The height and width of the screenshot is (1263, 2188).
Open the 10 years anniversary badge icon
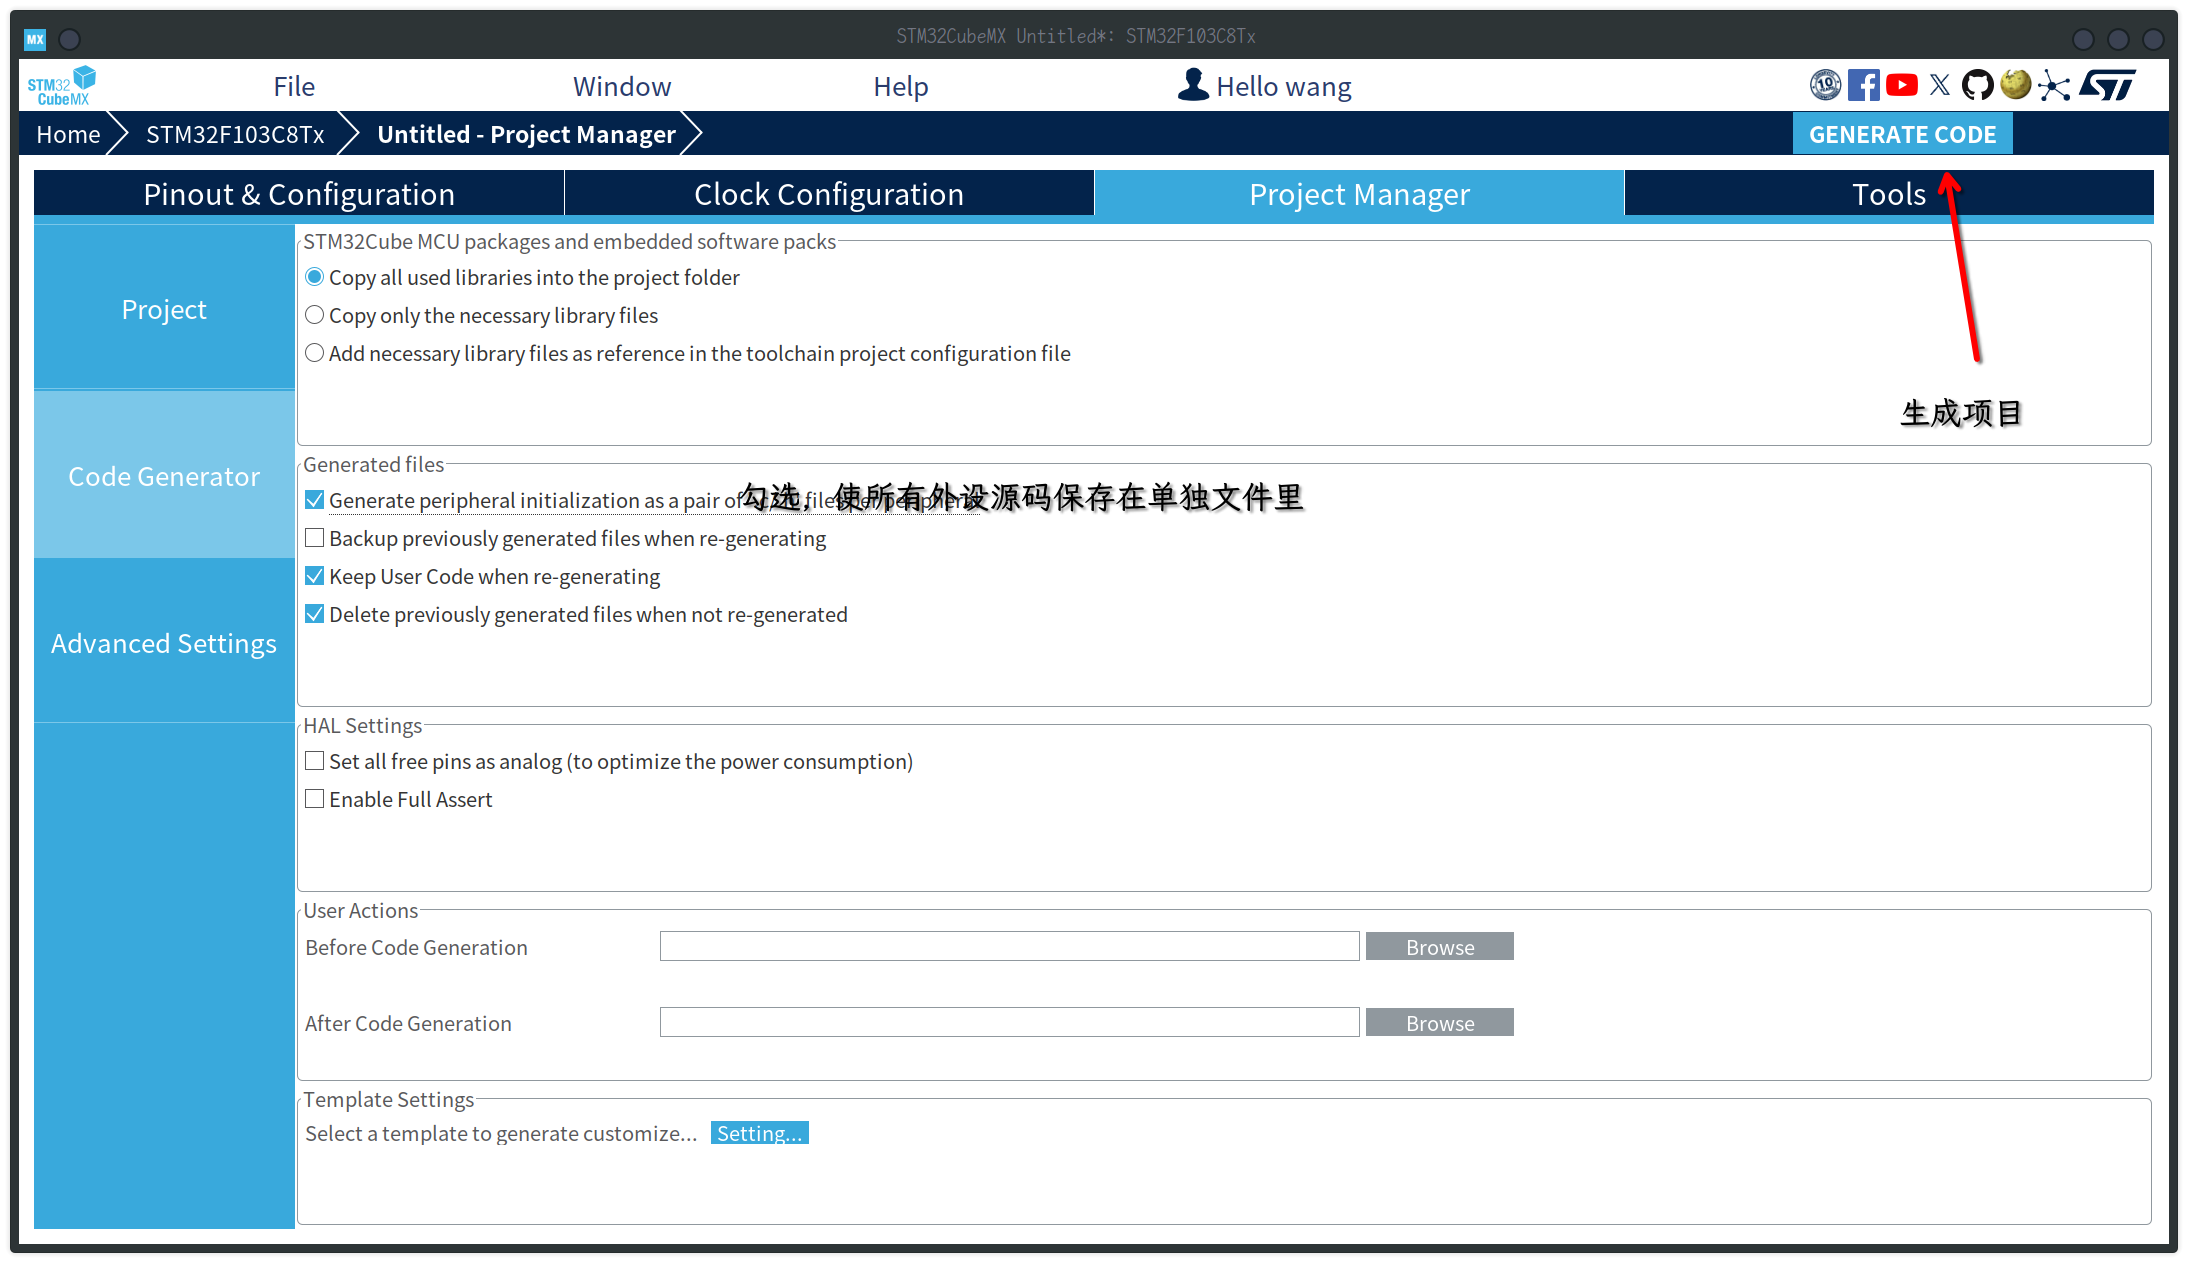(1825, 85)
